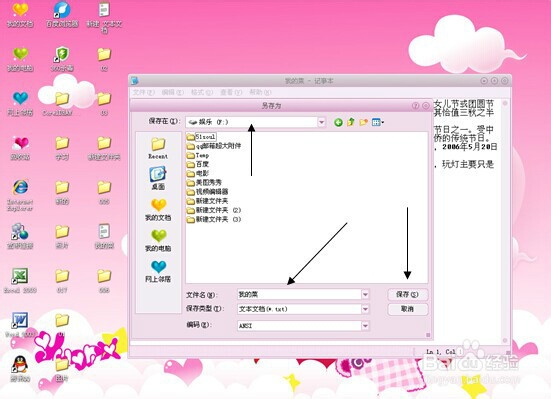Open the 百度浏览器 desktop shortcut

62,14
